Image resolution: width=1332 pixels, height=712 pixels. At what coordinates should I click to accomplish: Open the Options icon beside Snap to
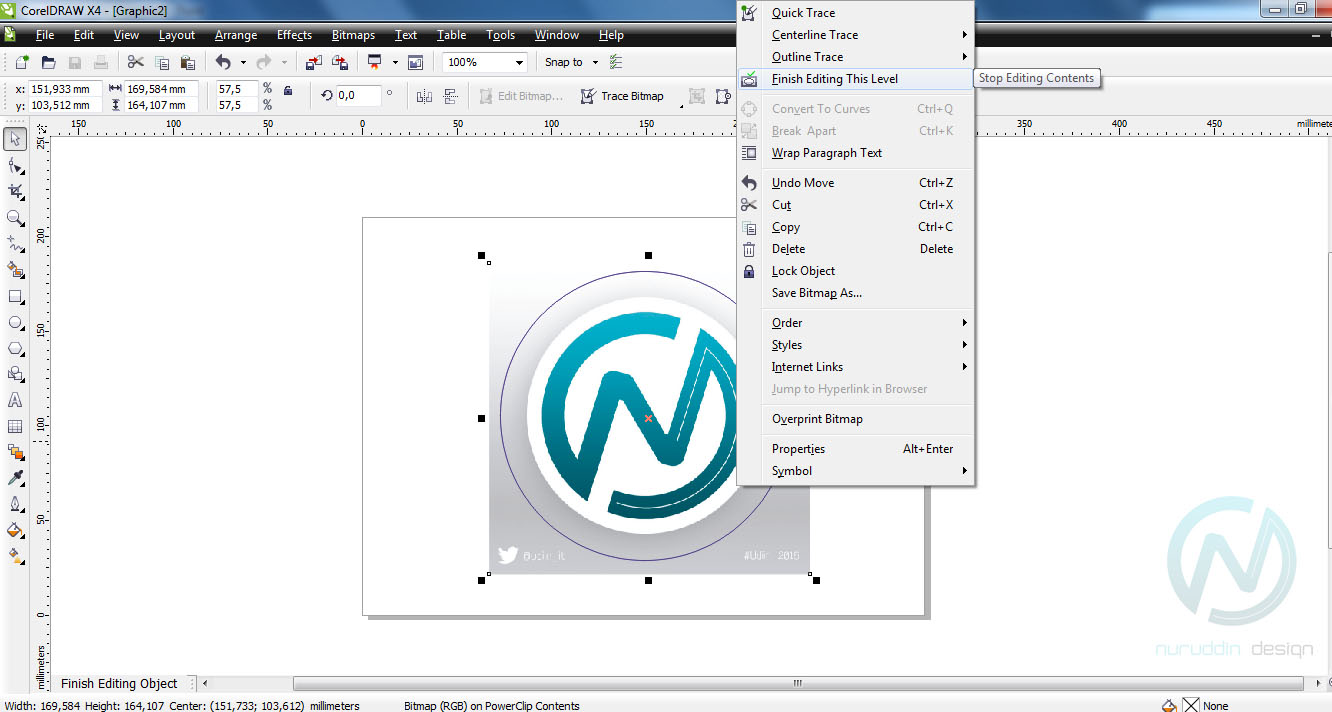click(616, 62)
